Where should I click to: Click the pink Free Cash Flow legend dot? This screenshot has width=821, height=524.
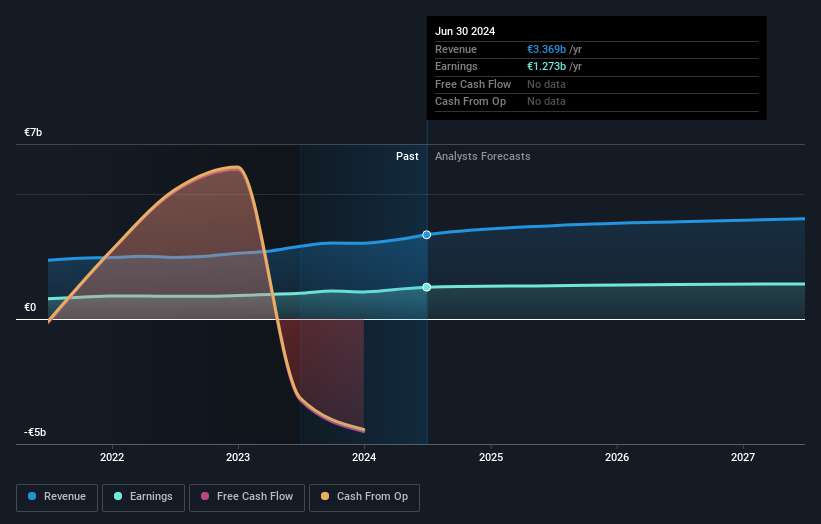tap(205, 496)
